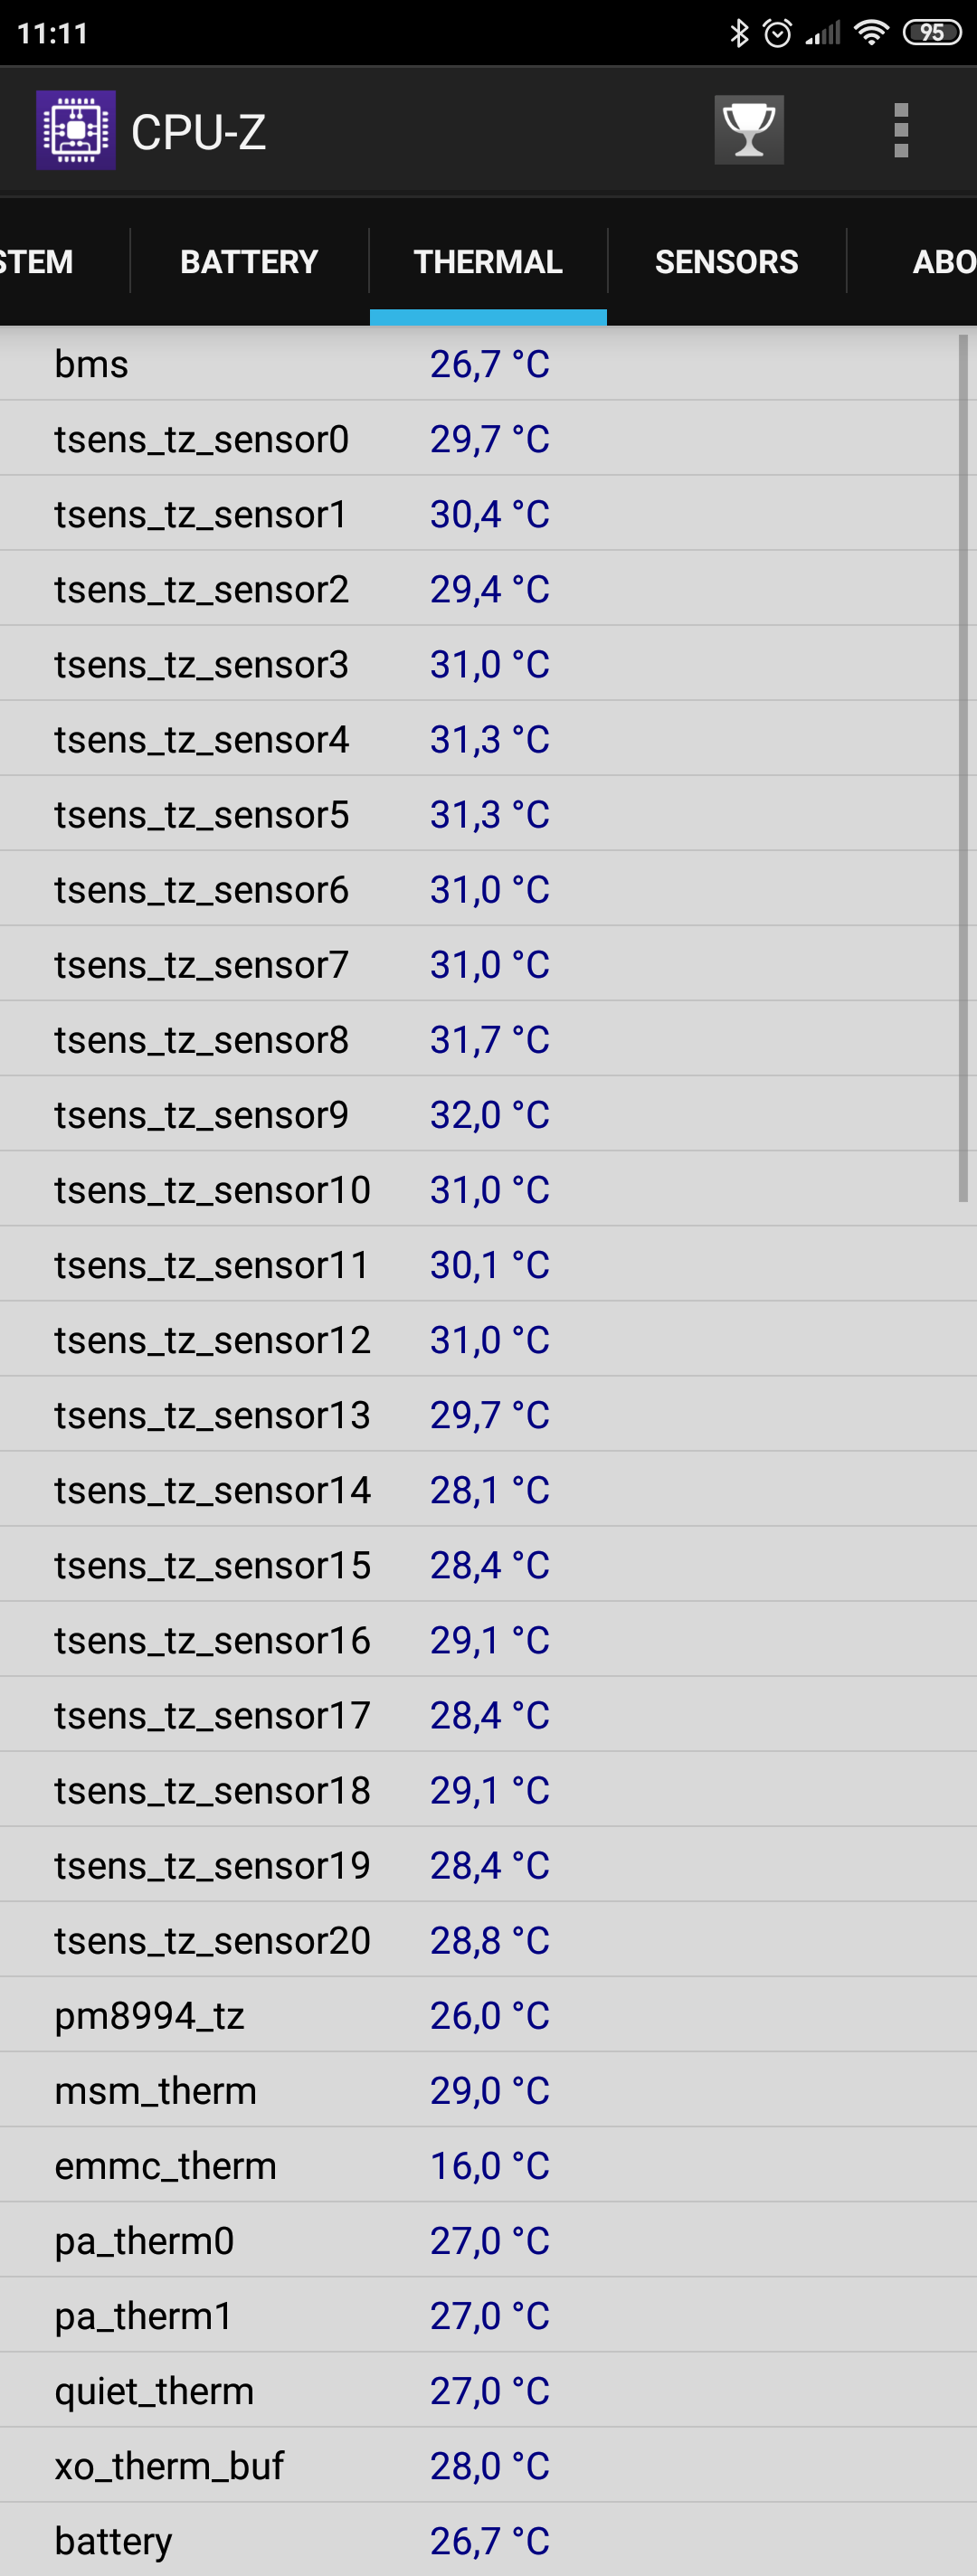Tap the alarm clock status icon
Image resolution: width=977 pixels, height=2576 pixels.
(777, 33)
